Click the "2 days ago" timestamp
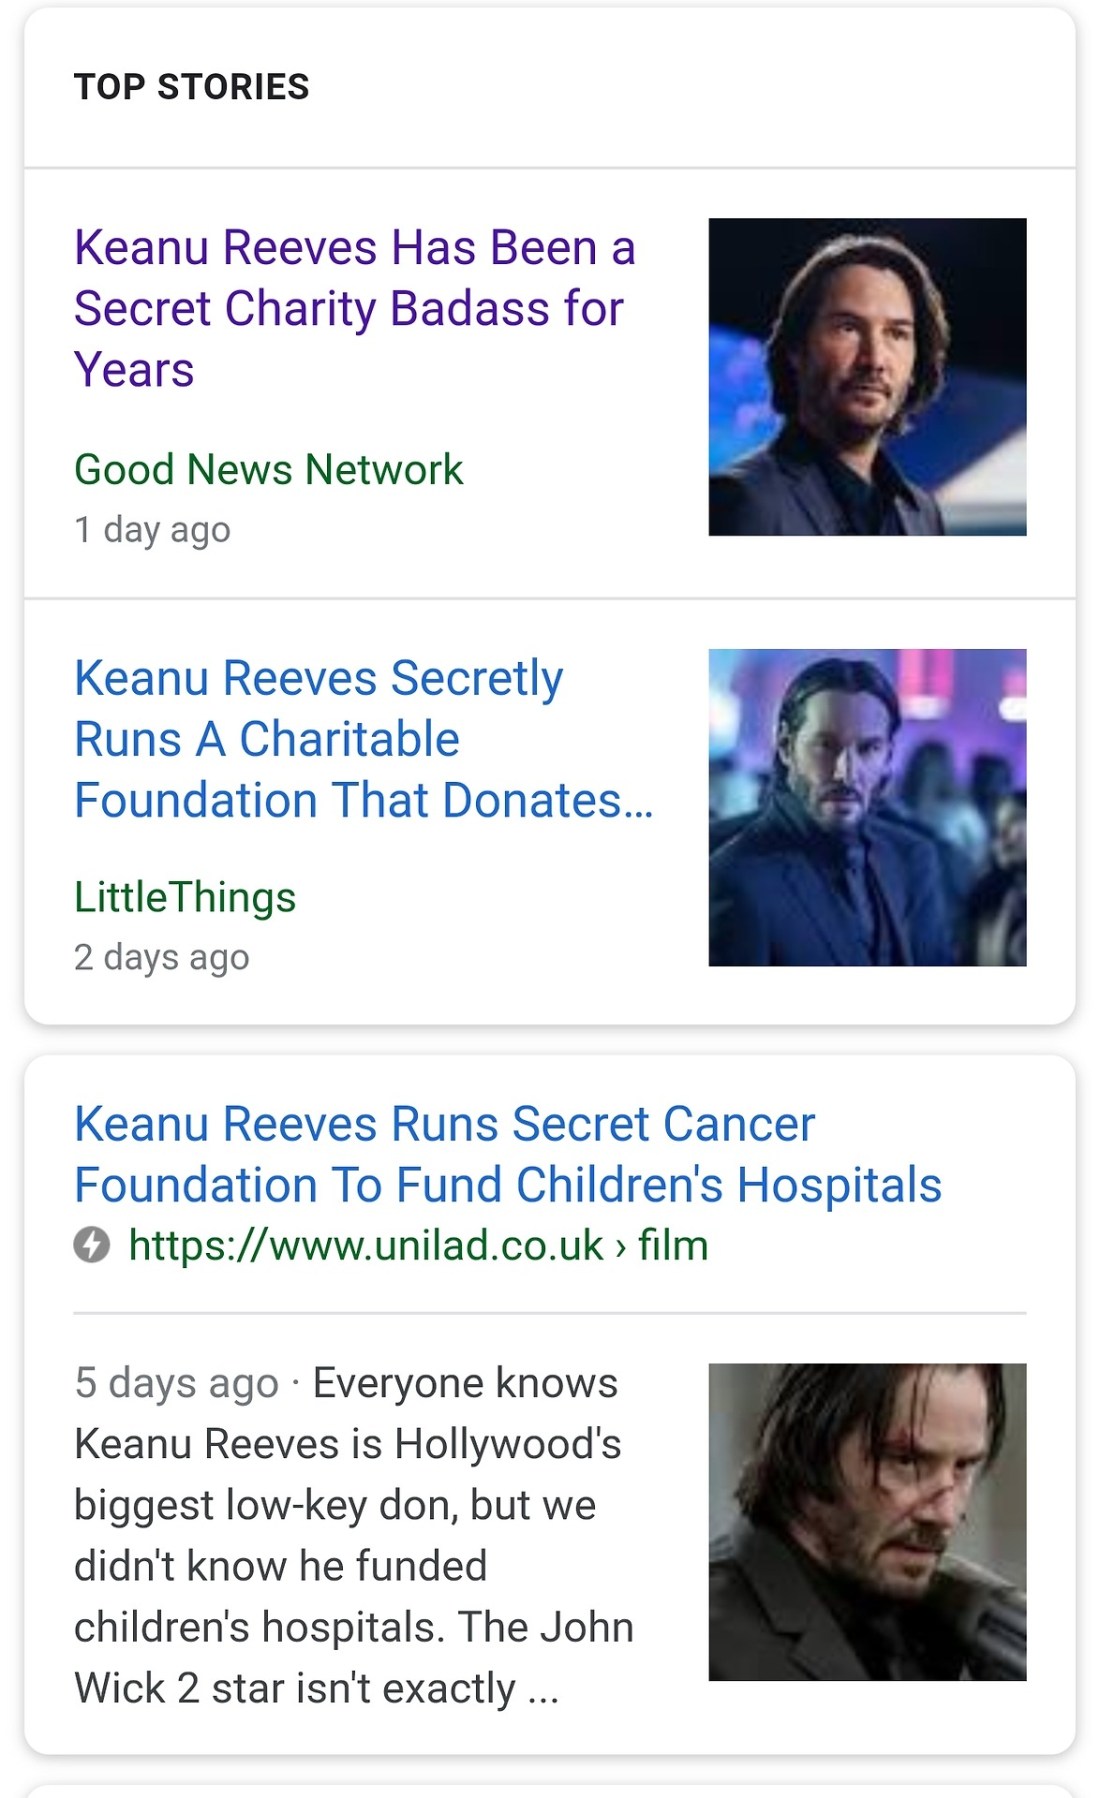This screenshot has height=1798, width=1100. pos(162,957)
